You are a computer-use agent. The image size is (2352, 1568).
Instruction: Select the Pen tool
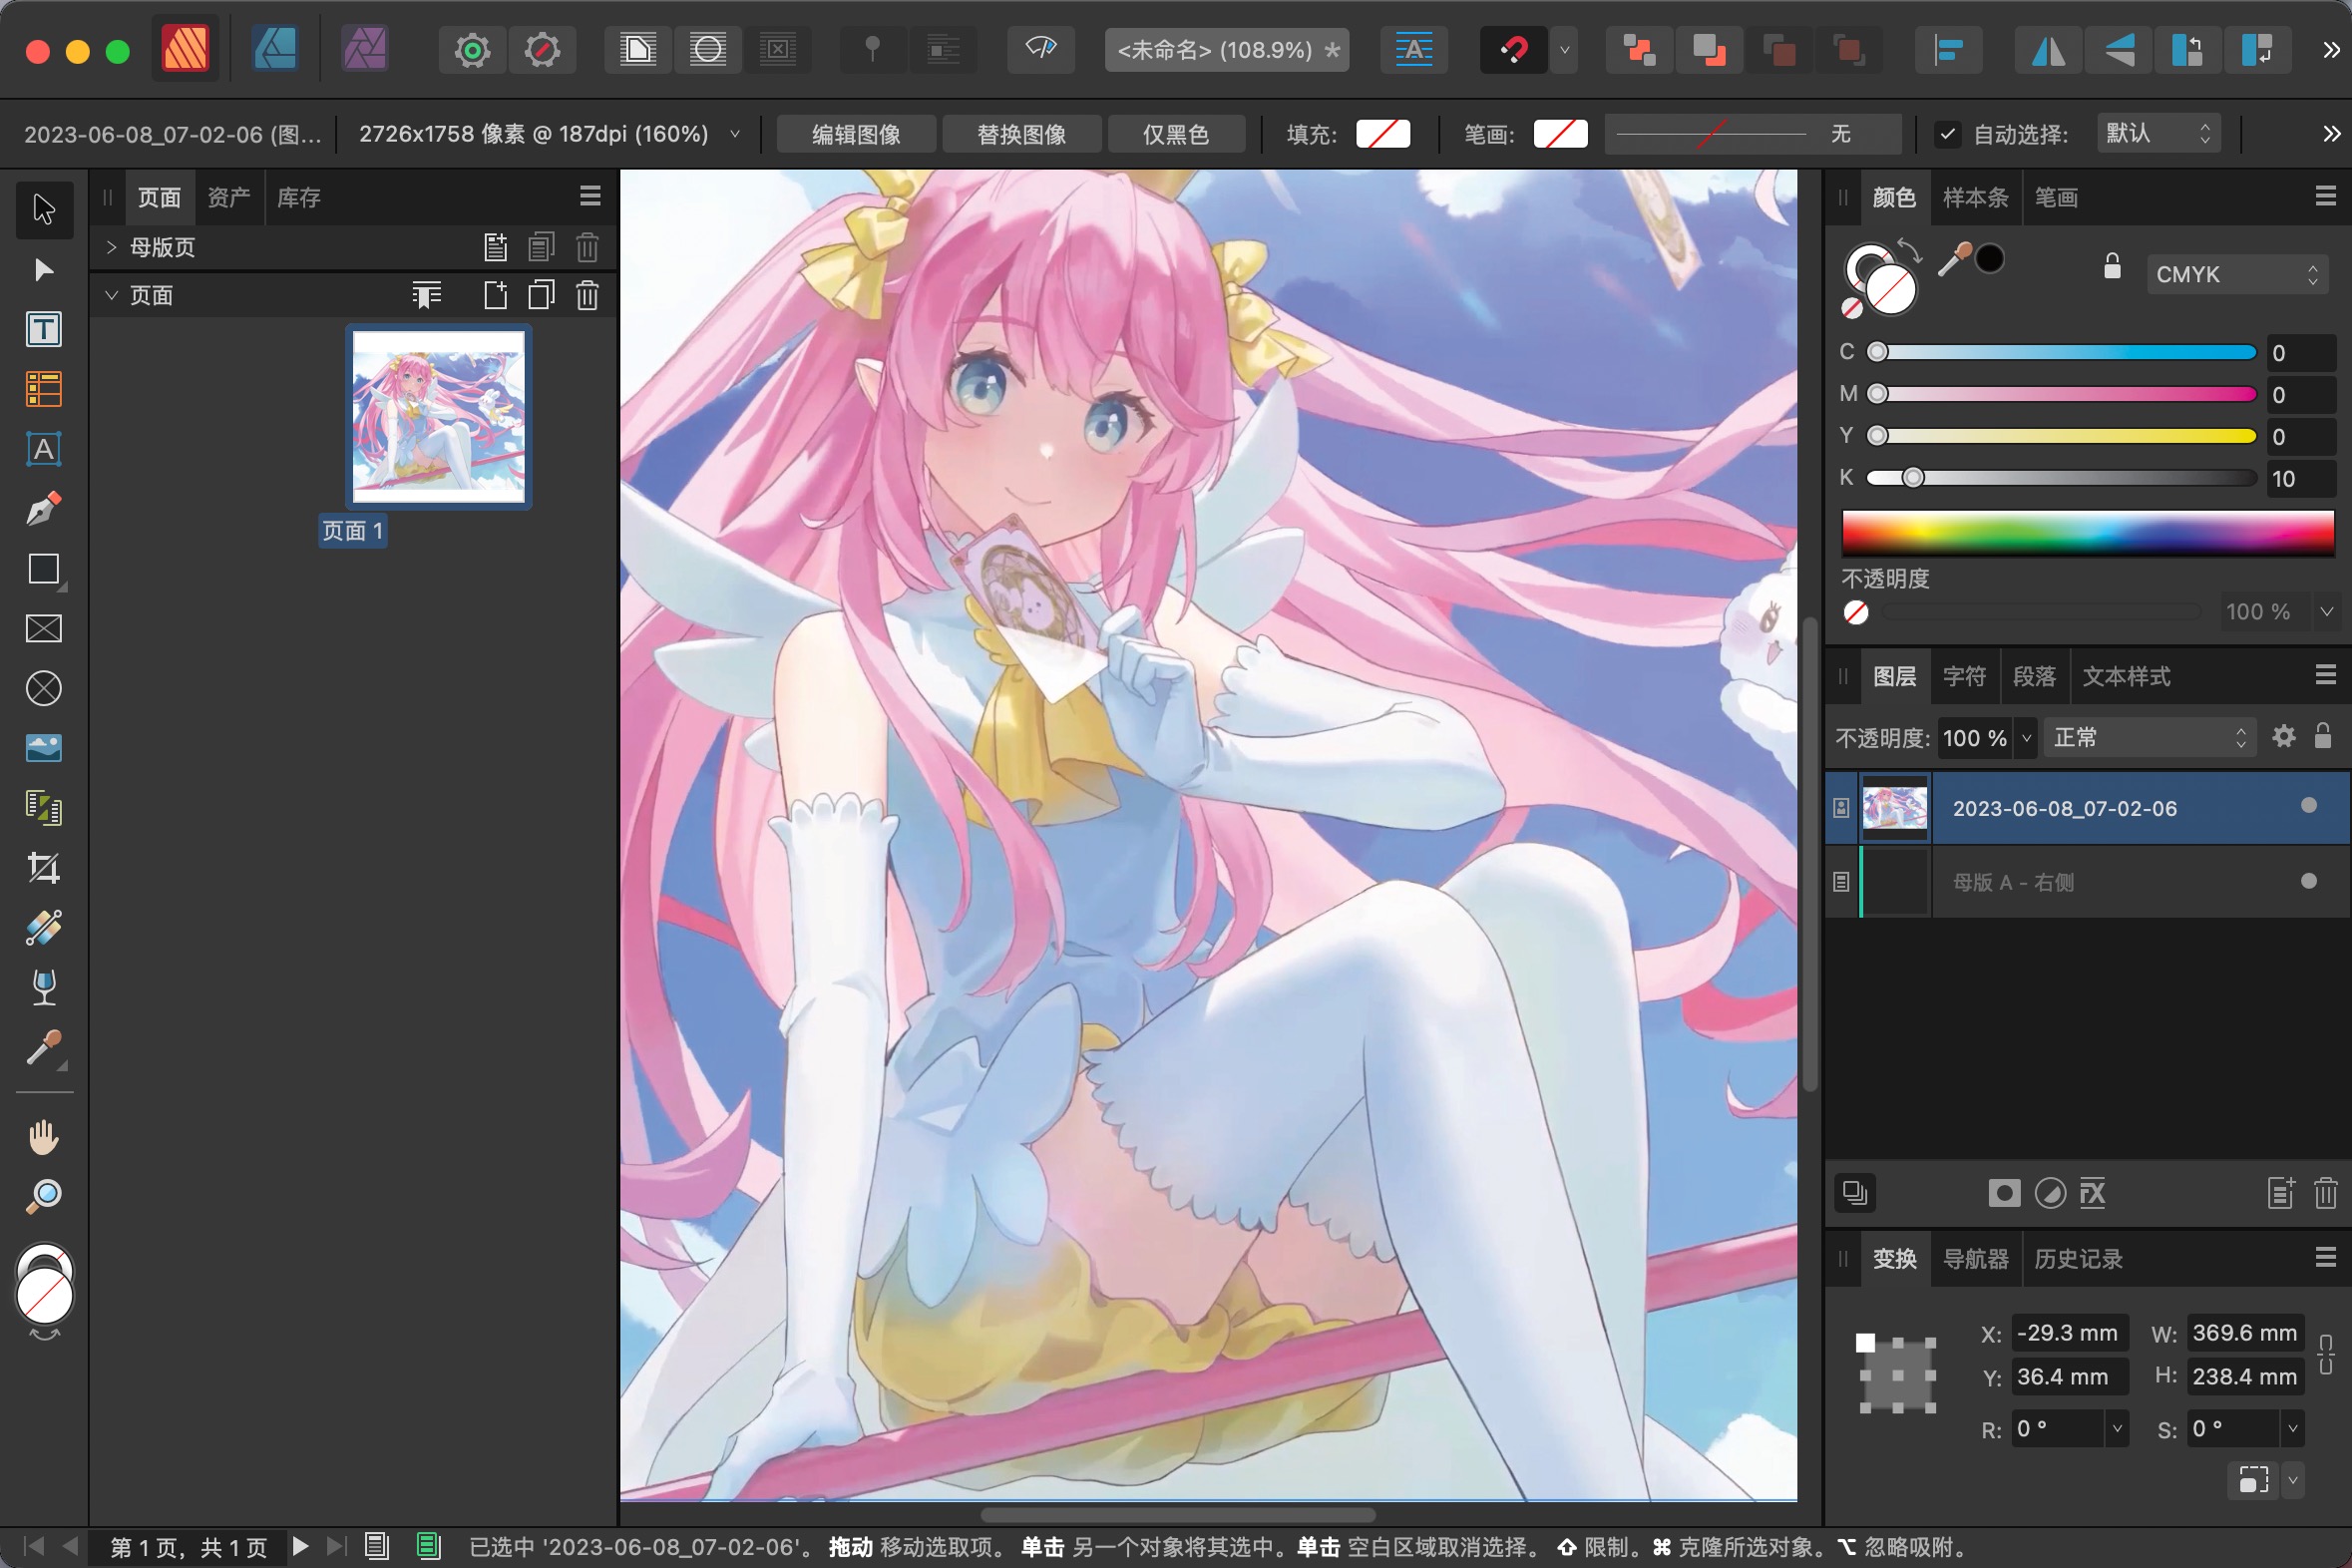(44, 509)
